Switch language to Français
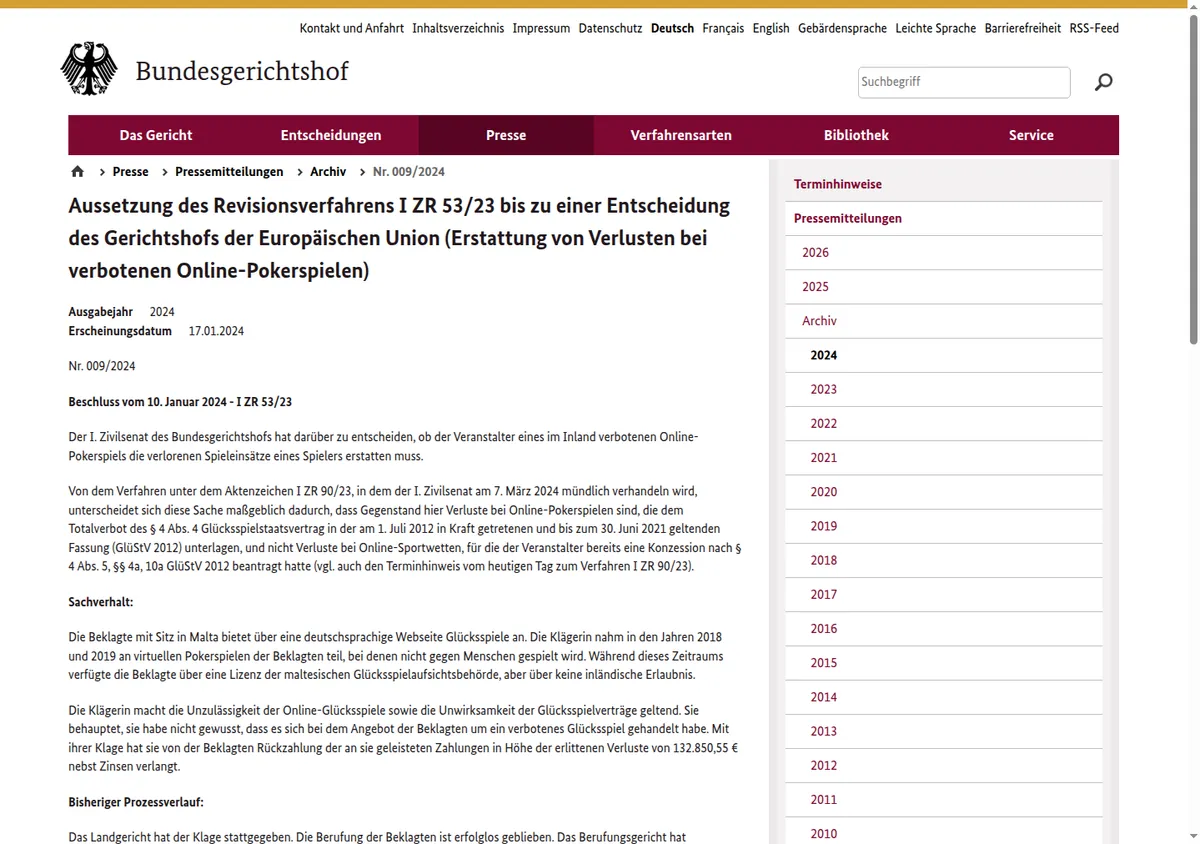This screenshot has height=844, width=1200. pos(723,28)
